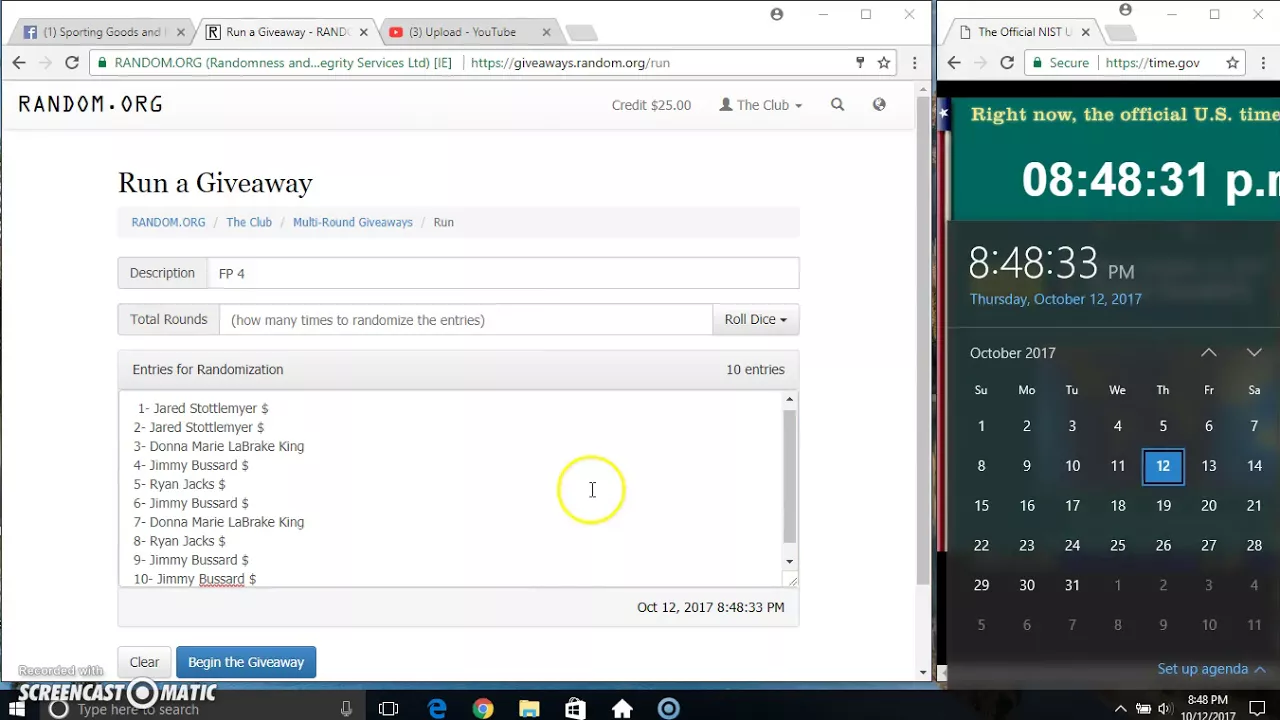This screenshot has height=720, width=1280.
Task: Select October 20 in the calendar
Action: tap(1209, 506)
